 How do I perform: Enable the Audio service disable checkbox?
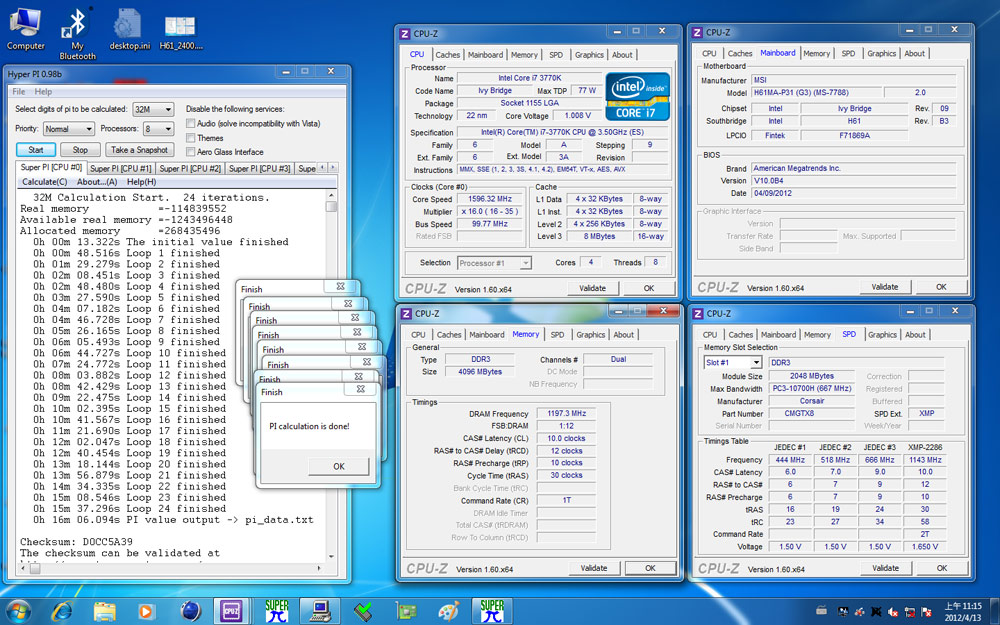191,124
